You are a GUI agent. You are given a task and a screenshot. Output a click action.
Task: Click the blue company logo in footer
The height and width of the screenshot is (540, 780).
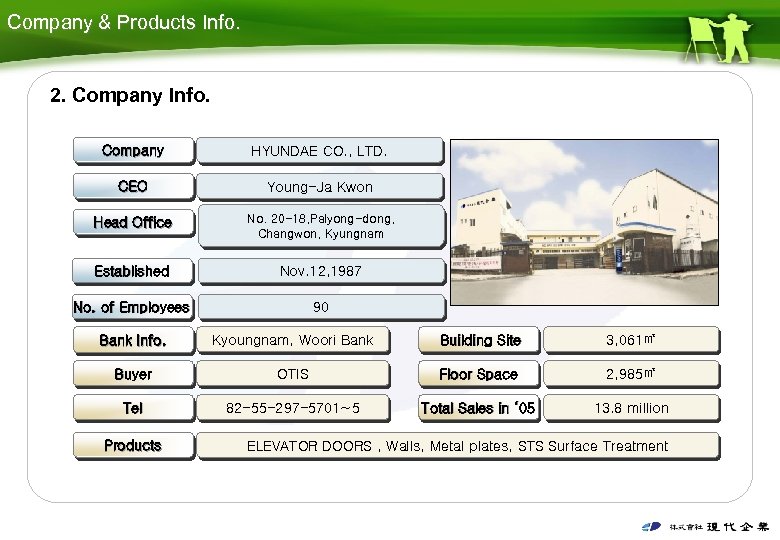click(x=651, y=527)
